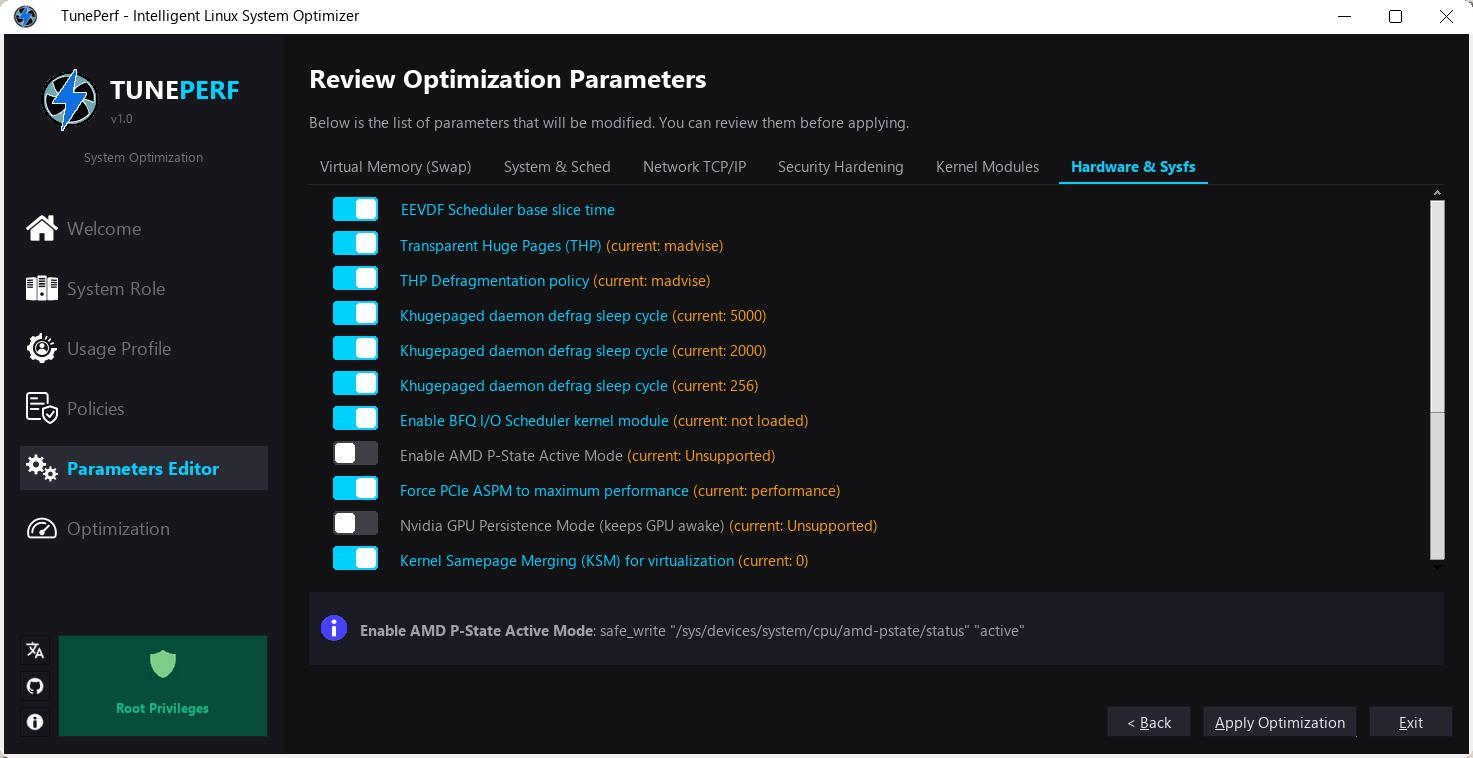1473x758 pixels.
Task: Click 'THP Defragmentation policy' label
Action: [494, 280]
